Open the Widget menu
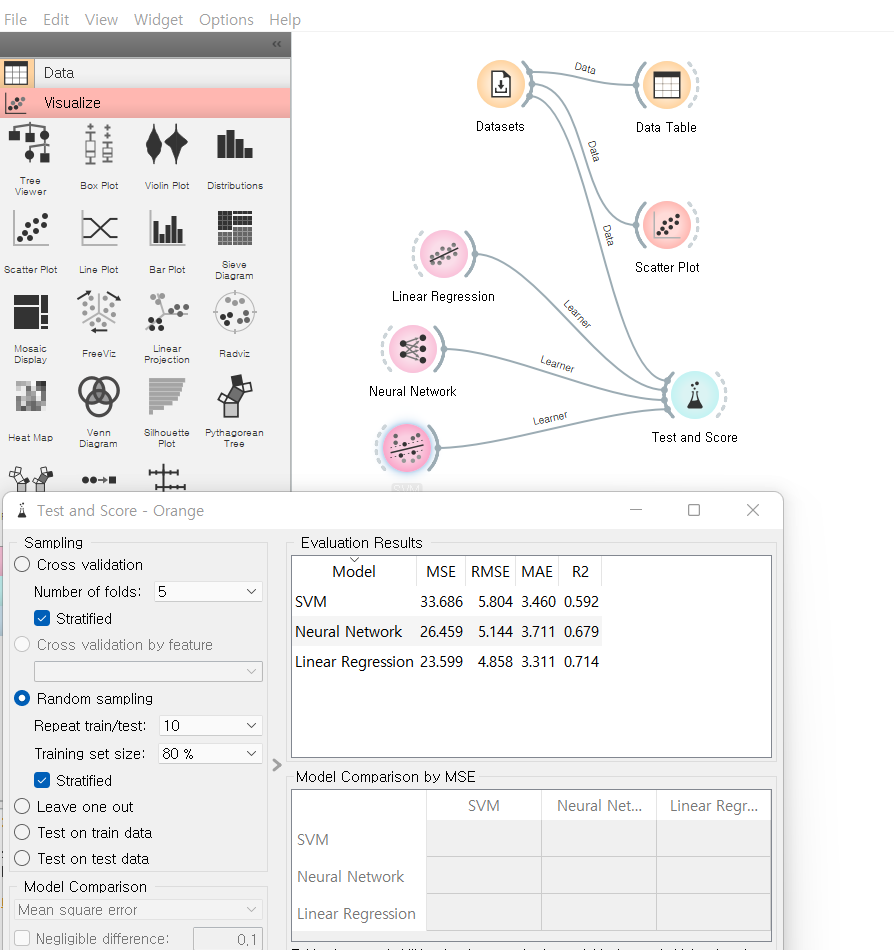Viewport: 894px width, 950px height. pos(158,20)
